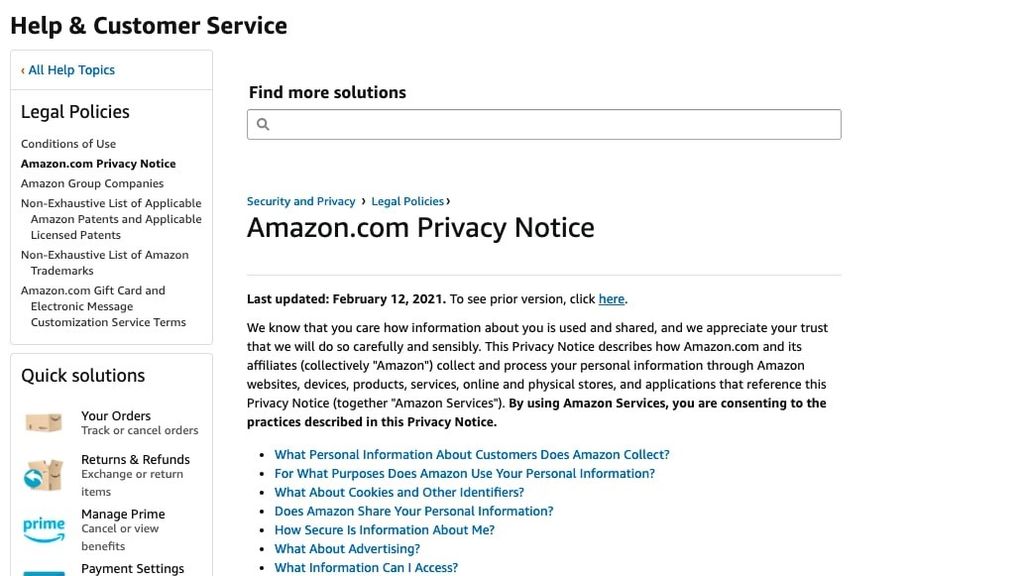
Task: Select Amazon.com Privacy Notice in the sidebar
Action: 98,163
